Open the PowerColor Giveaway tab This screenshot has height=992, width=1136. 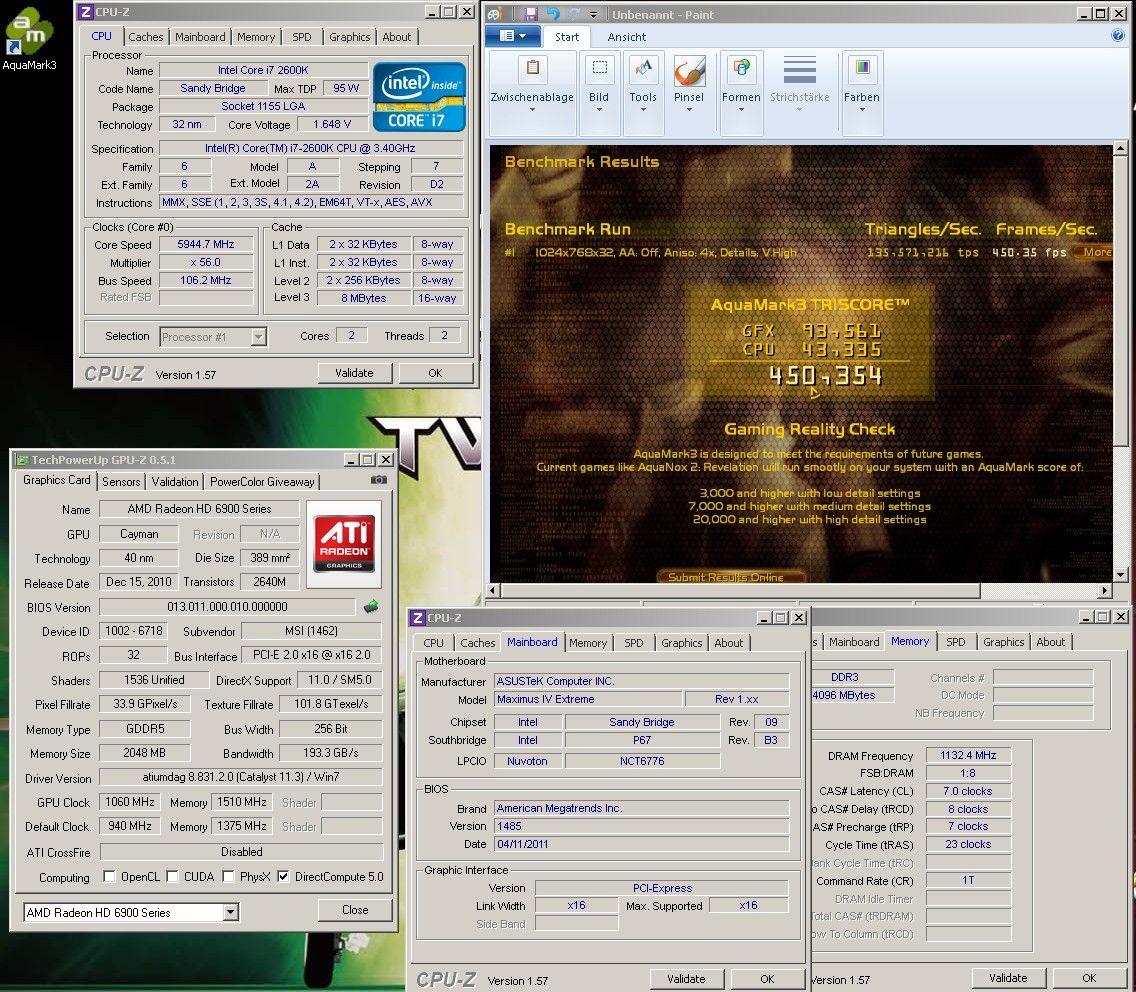262,481
